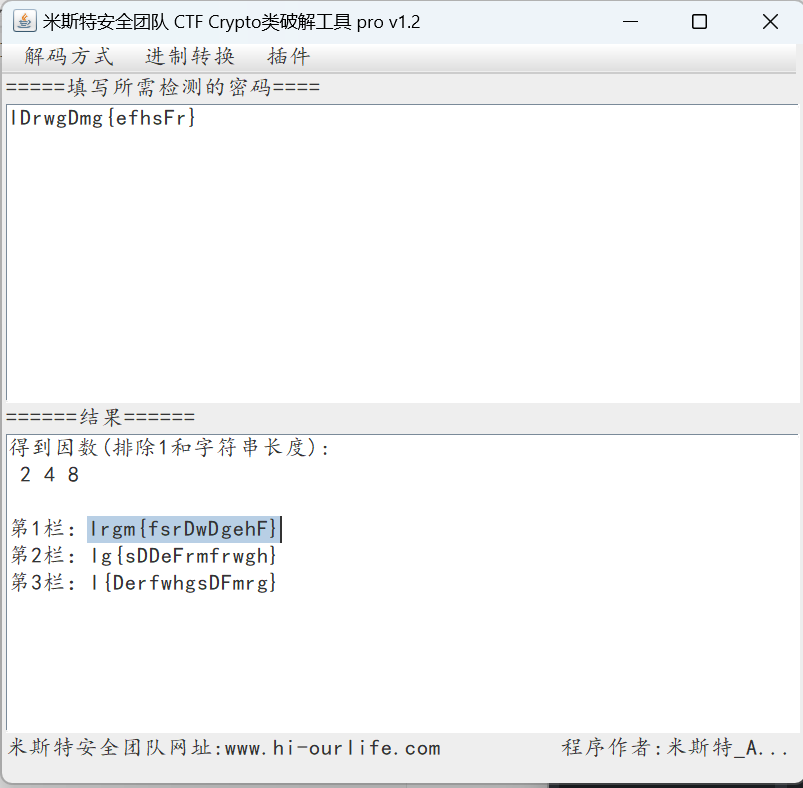Select the 第2栏 result Ig{sDDeFrmfrwgh}
803x788 pixels.
(184, 556)
